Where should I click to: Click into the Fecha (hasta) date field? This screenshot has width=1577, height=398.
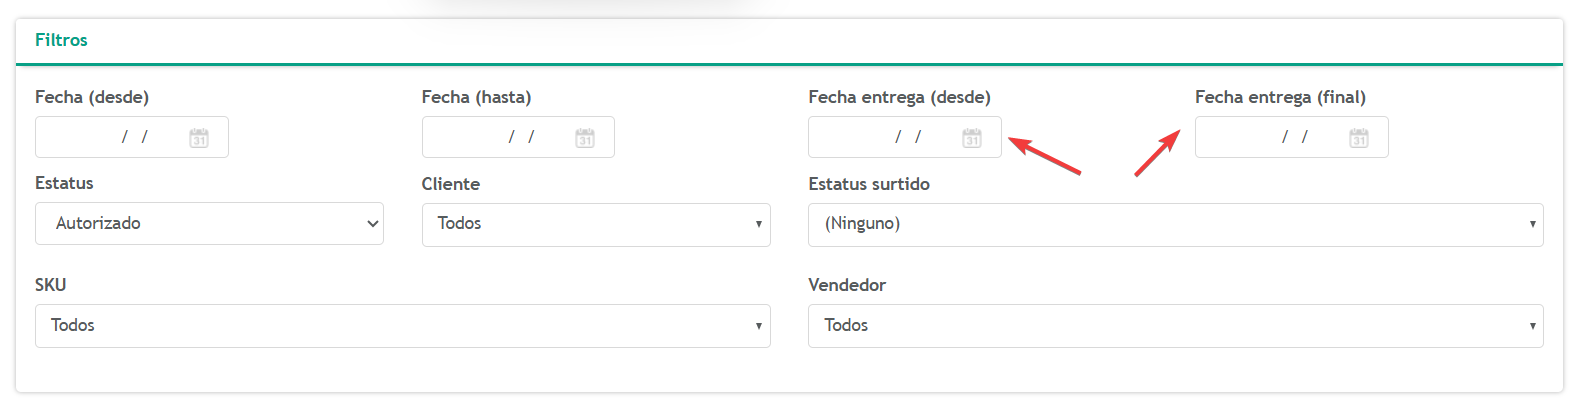coord(518,137)
